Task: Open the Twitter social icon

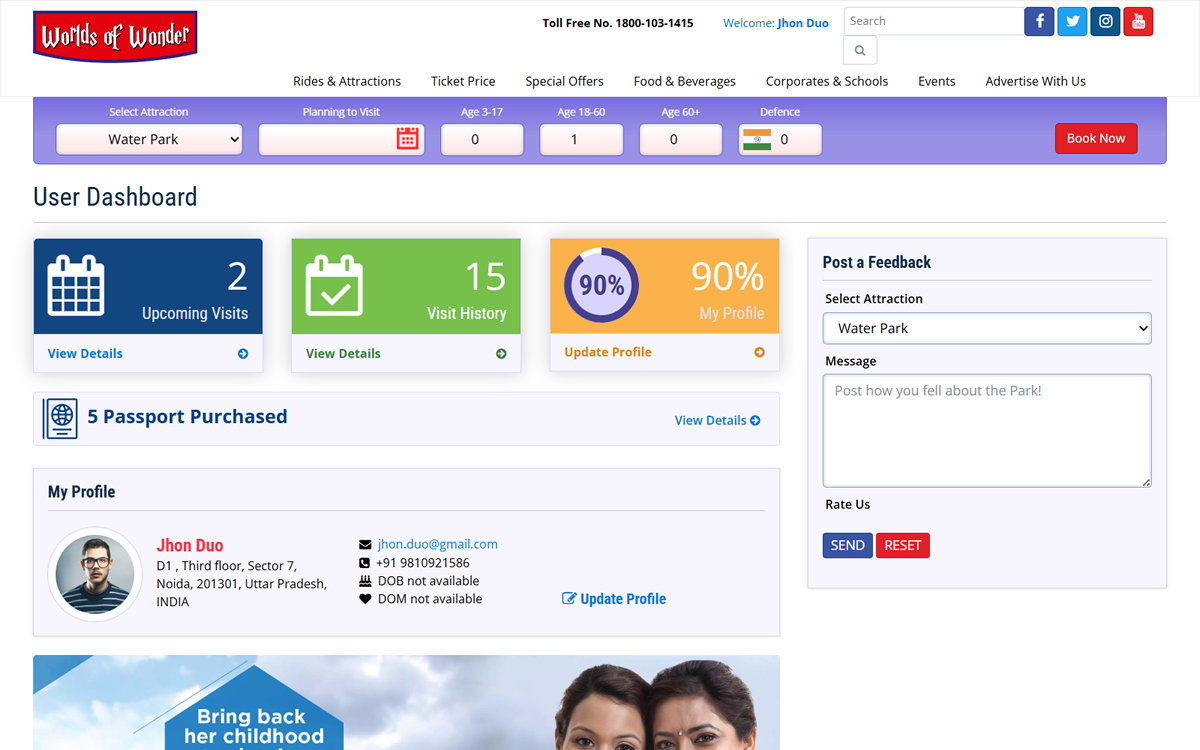Action: pyautogui.click(x=1072, y=21)
